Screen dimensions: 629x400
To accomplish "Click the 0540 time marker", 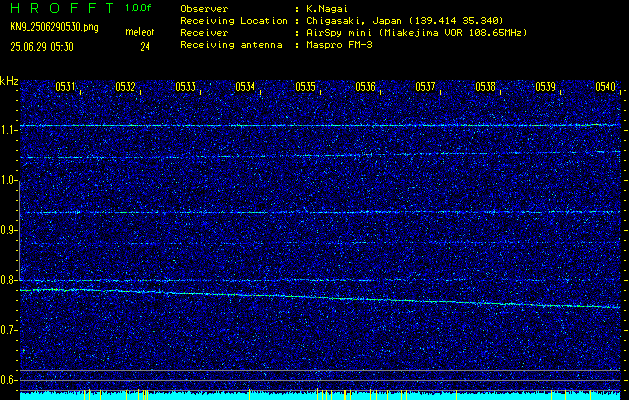I will point(605,87).
